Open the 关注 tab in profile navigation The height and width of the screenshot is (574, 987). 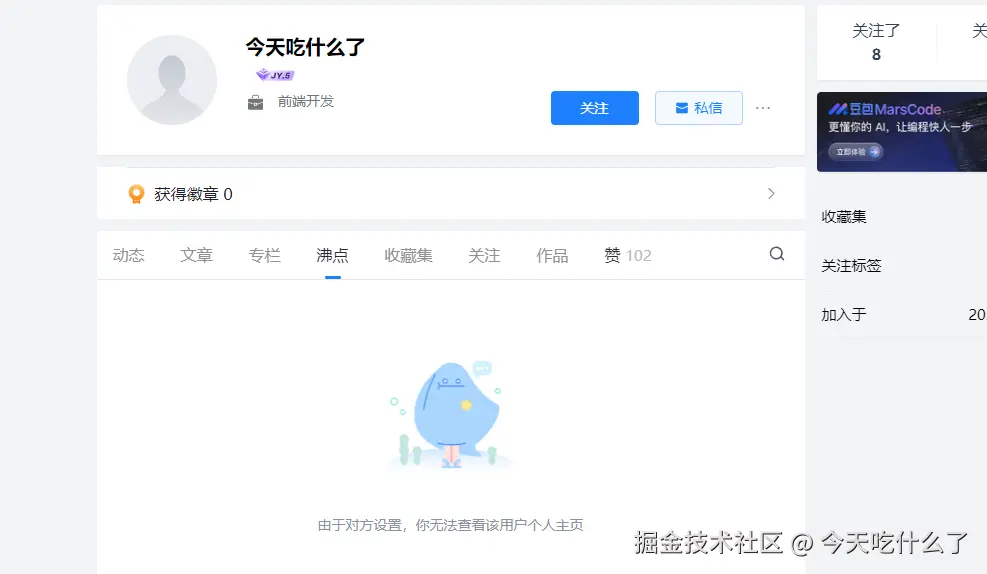(x=484, y=255)
